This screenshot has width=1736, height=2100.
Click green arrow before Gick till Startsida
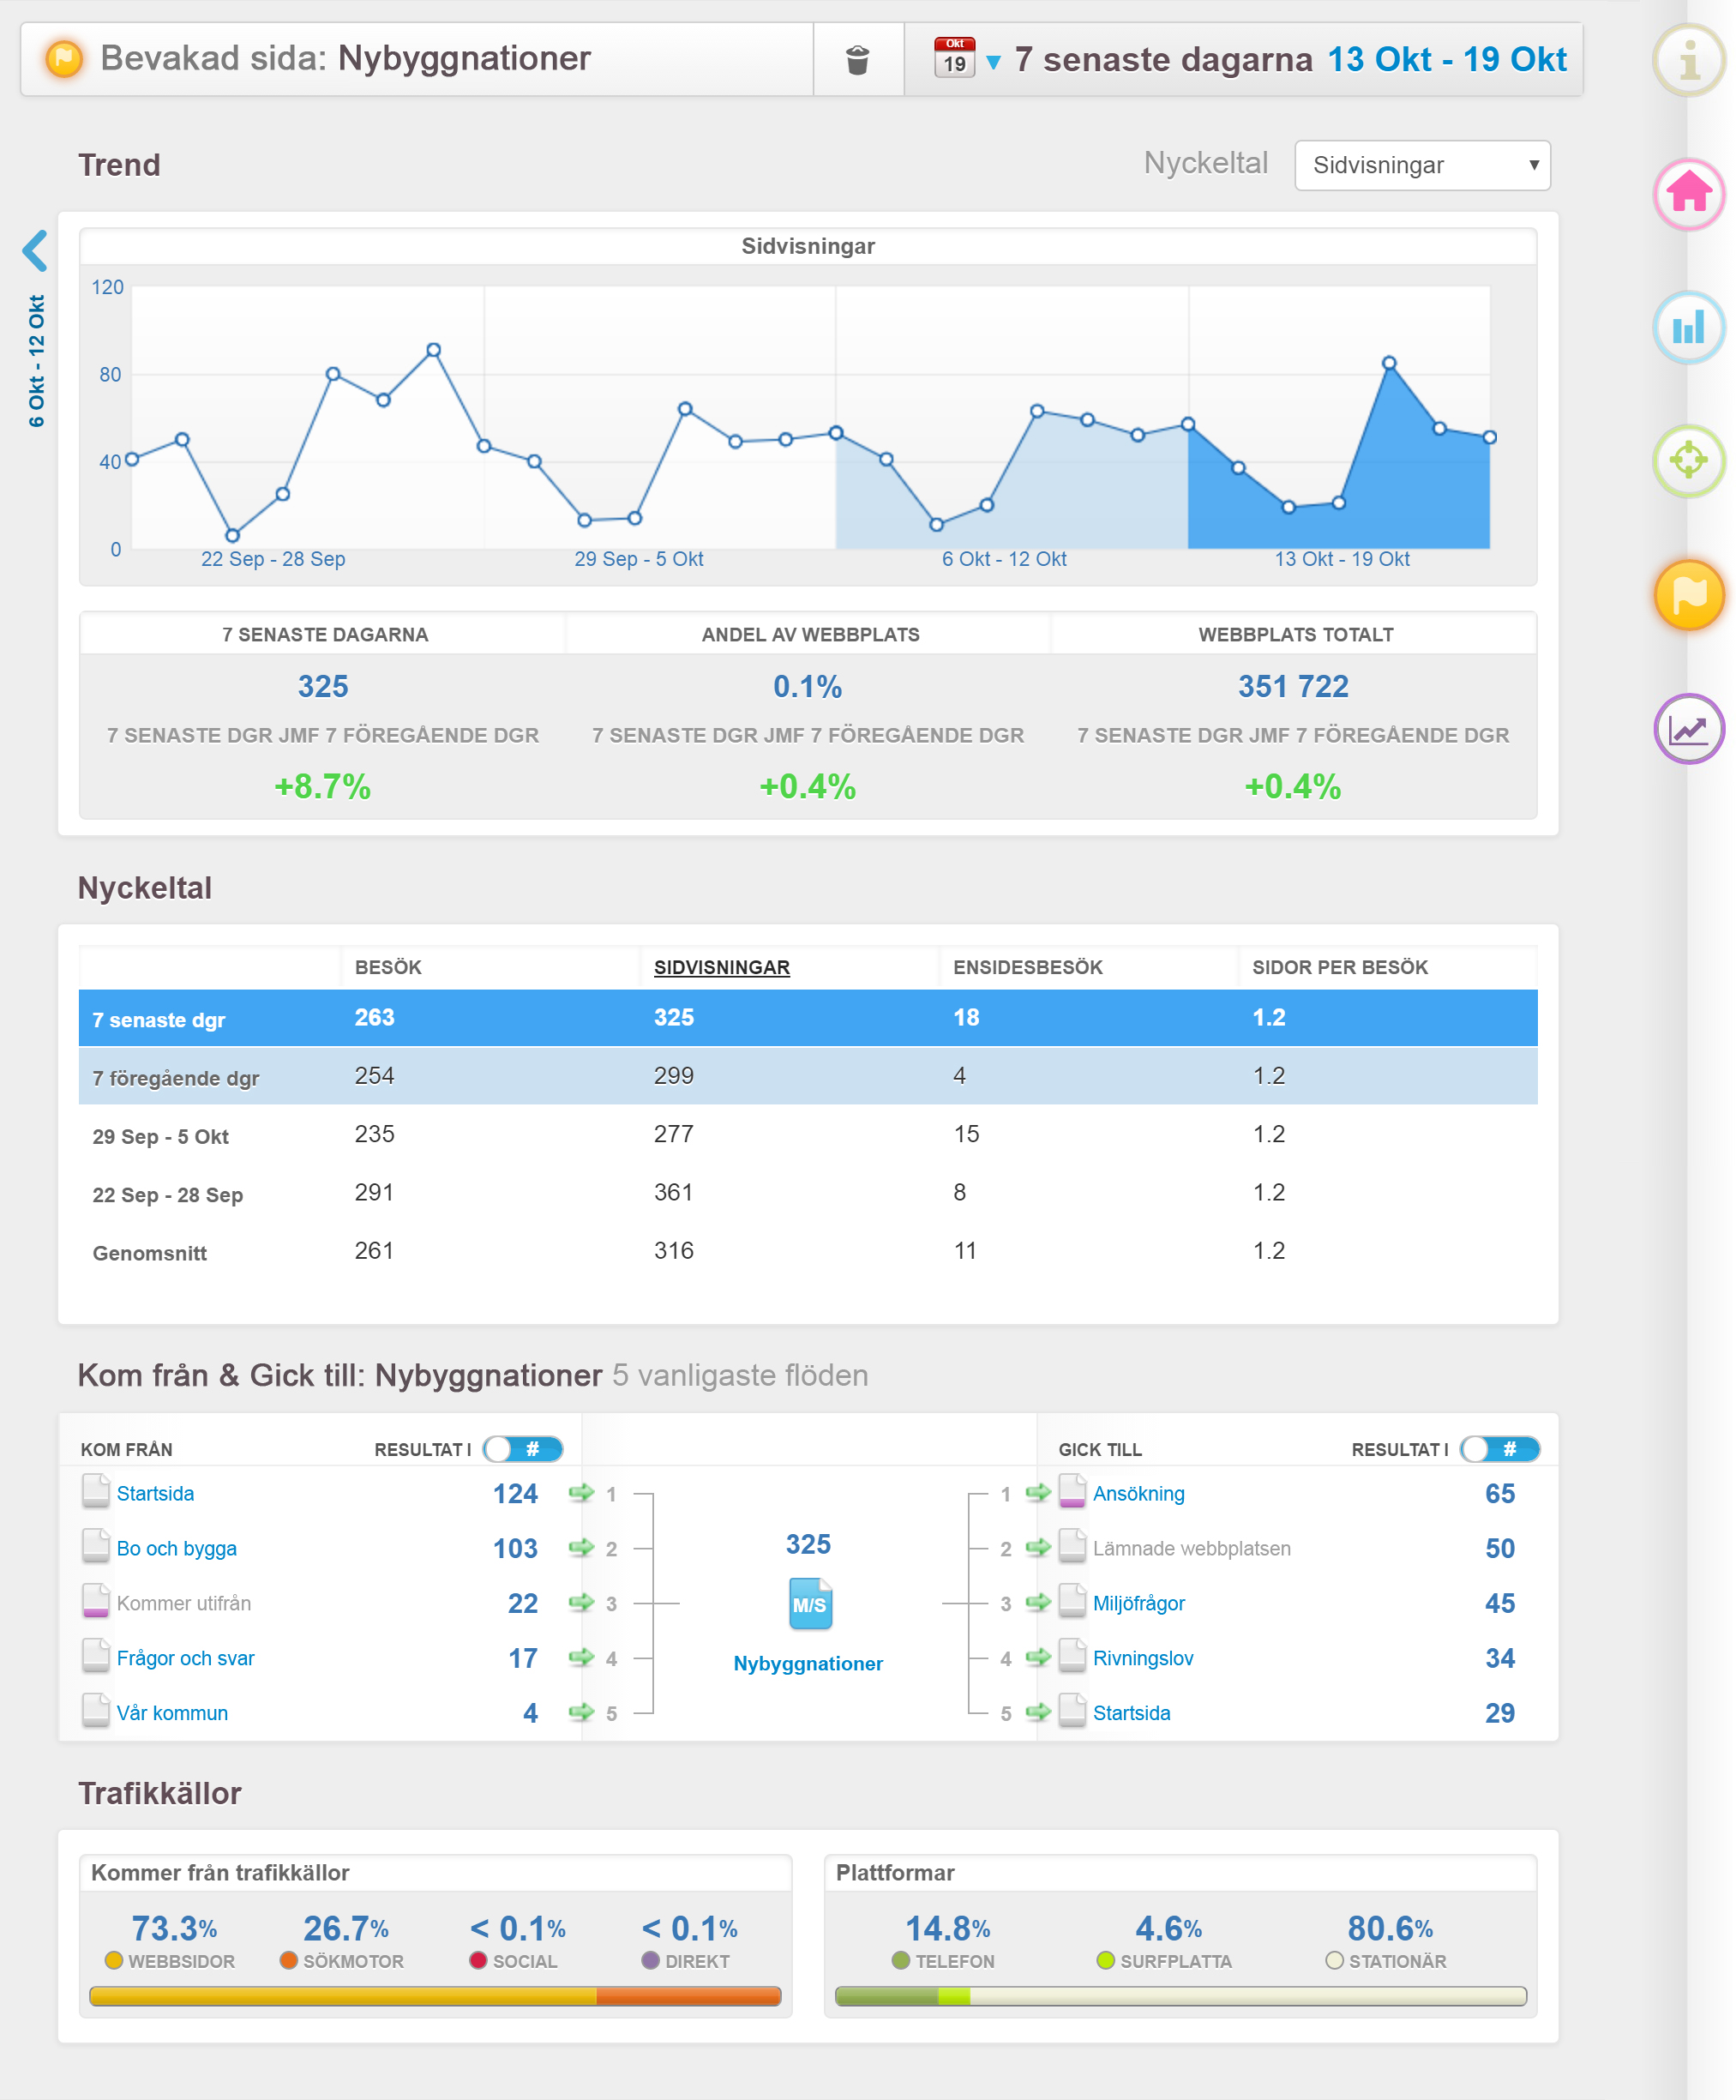(x=1038, y=1712)
